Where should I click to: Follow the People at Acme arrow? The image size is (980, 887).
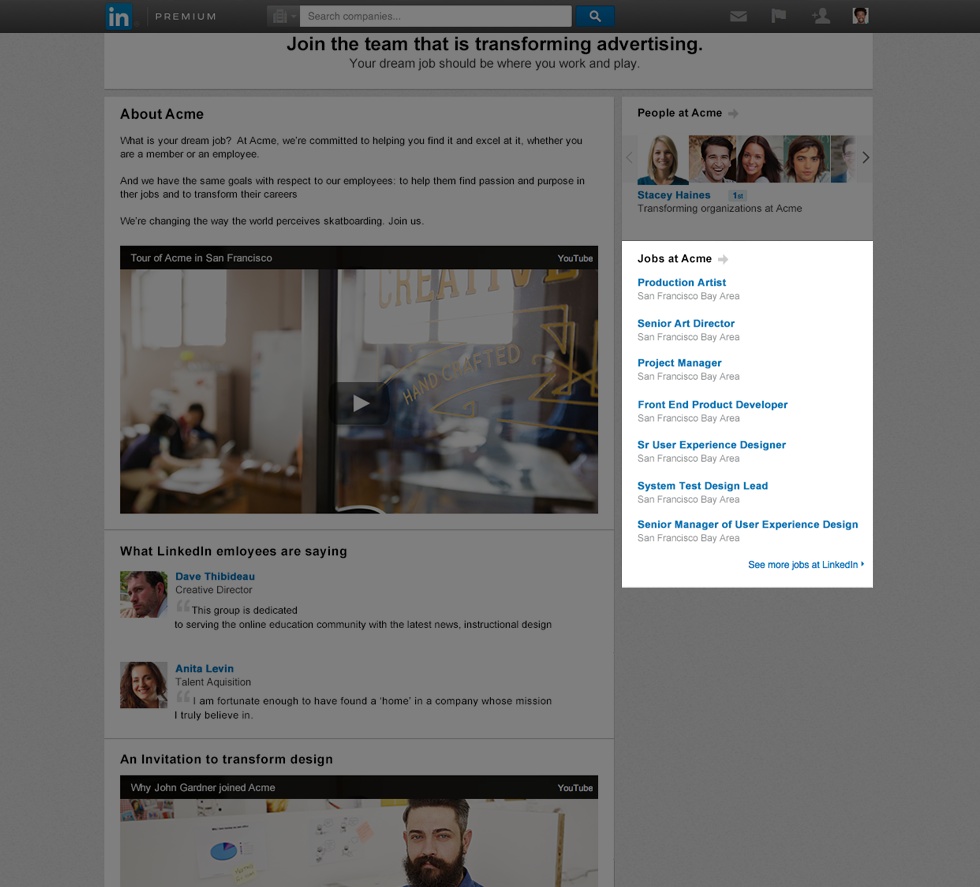tap(733, 113)
